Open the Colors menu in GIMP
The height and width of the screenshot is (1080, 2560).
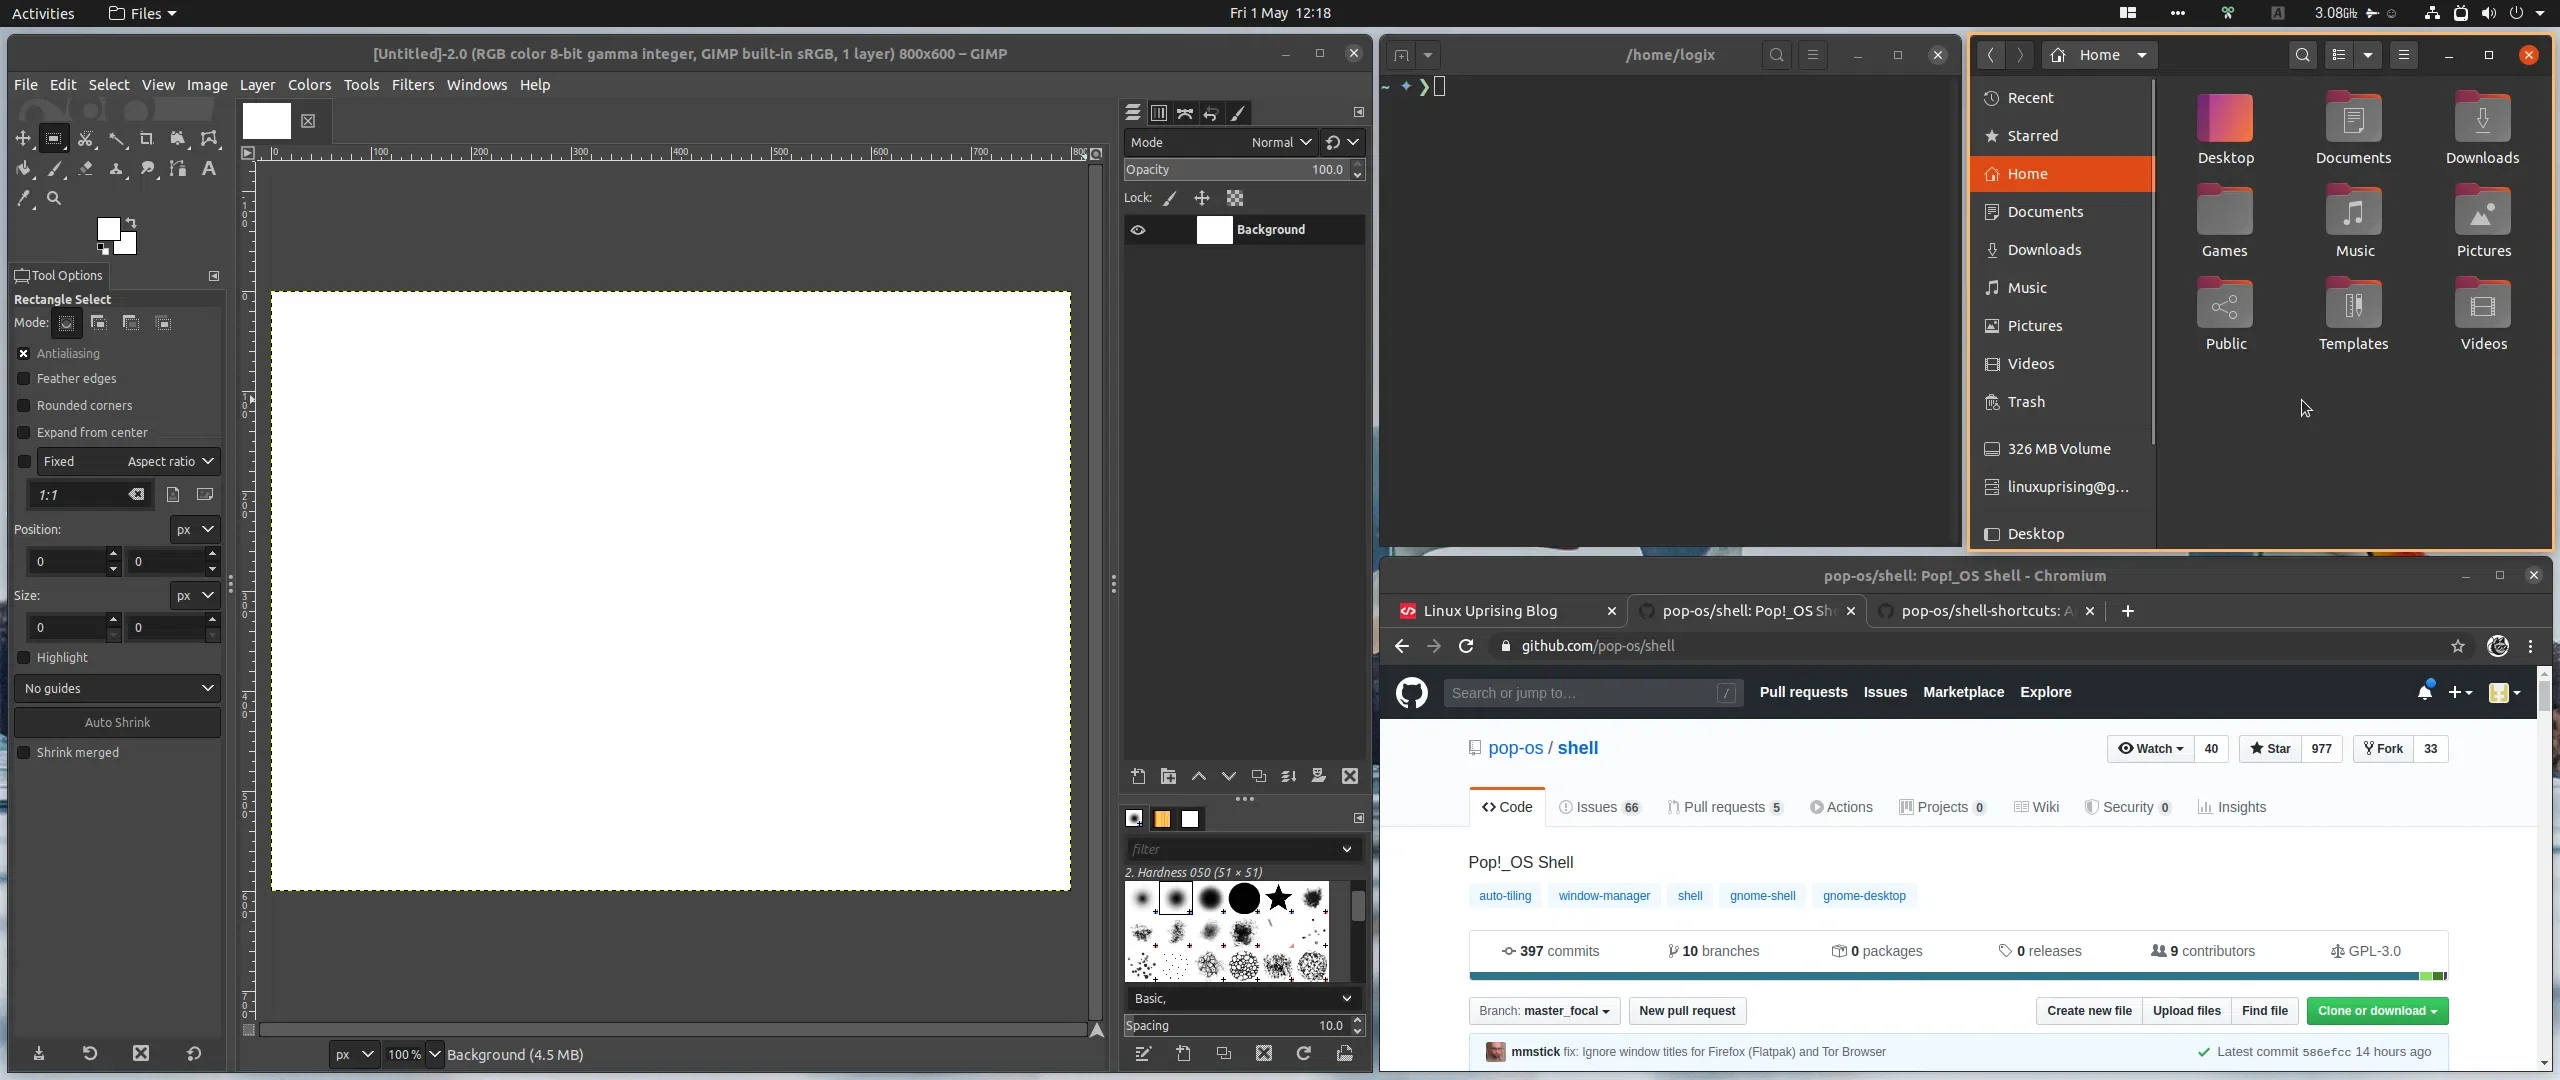pos(310,85)
